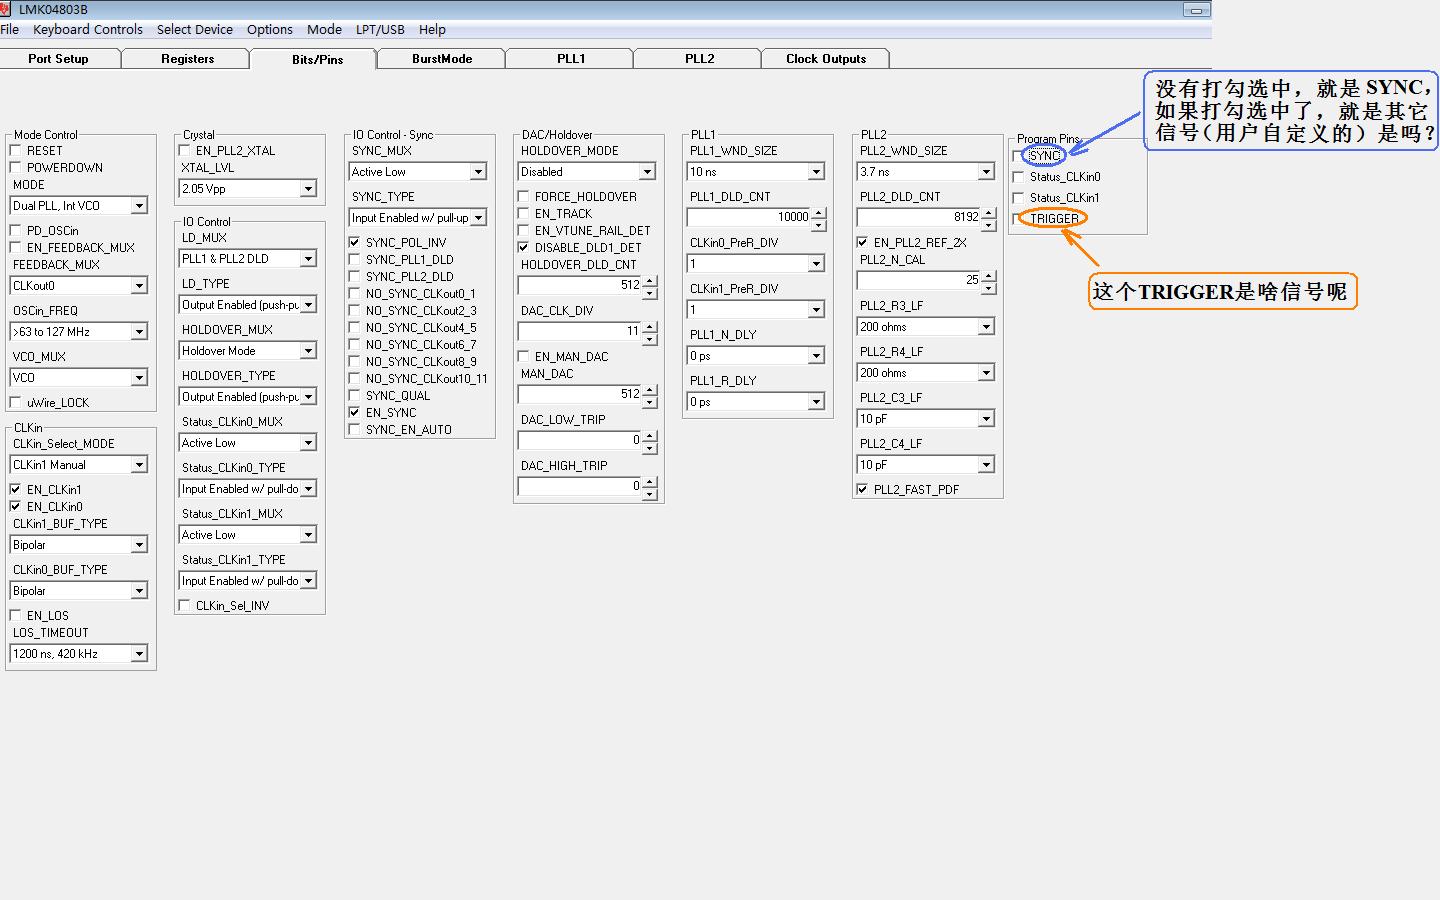
Task: Uncheck the EN_PLL2_REF_2X checkbox
Action: (x=863, y=243)
